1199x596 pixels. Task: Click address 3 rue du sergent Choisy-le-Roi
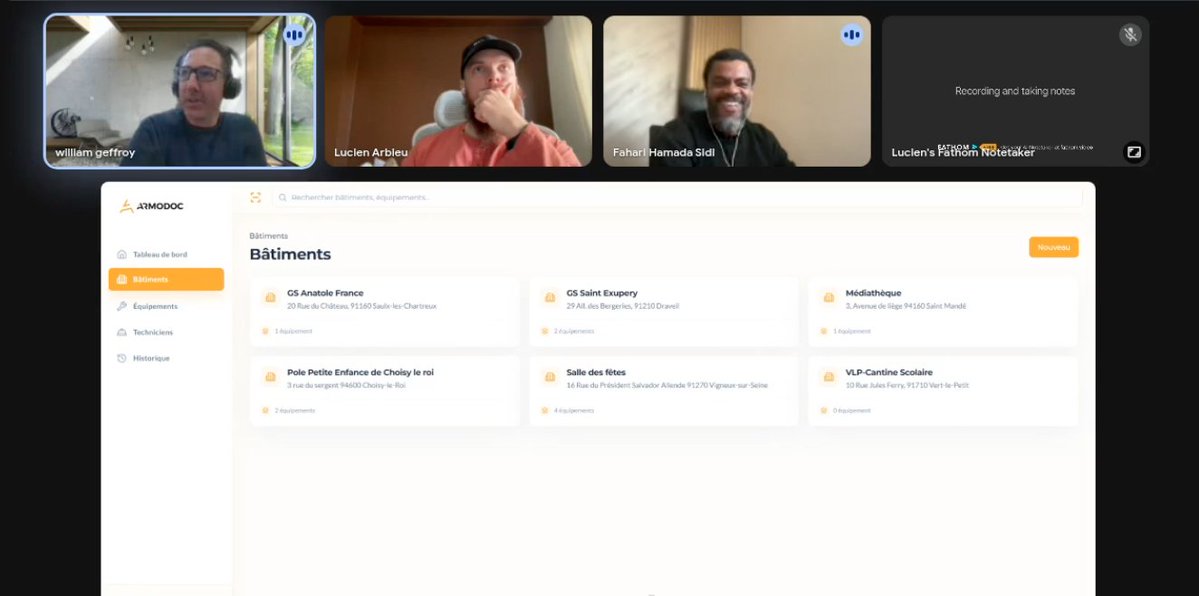tap(346, 386)
